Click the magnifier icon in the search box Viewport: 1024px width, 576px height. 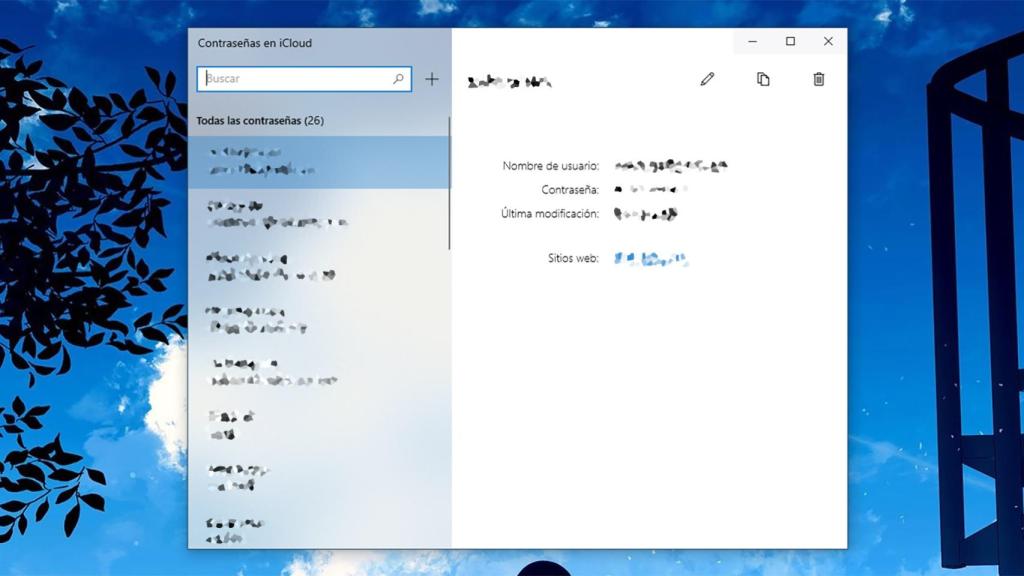(x=400, y=78)
